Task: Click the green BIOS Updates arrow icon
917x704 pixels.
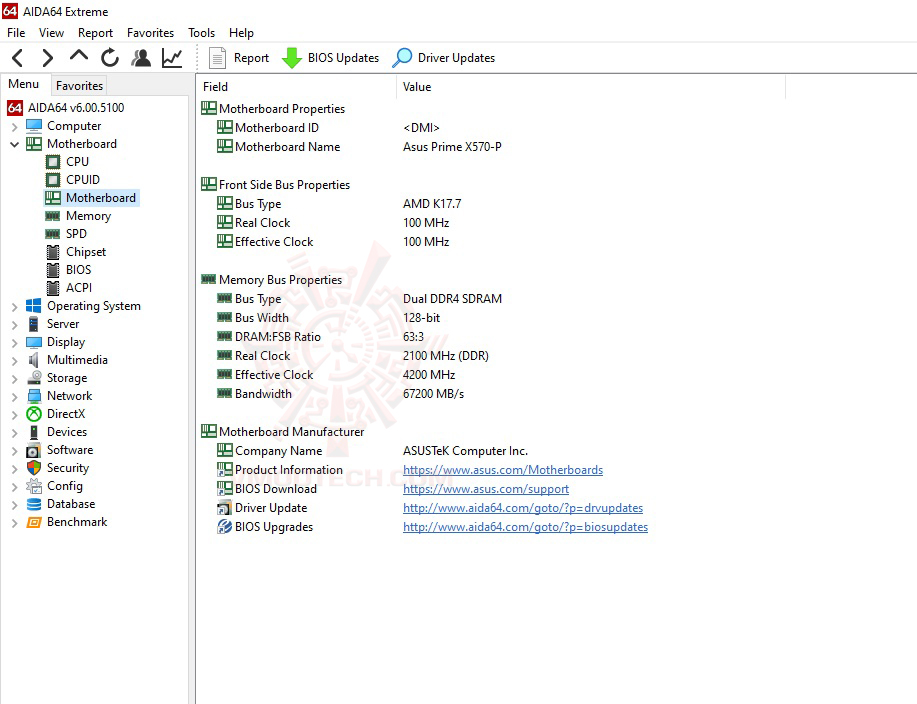Action: (291, 57)
